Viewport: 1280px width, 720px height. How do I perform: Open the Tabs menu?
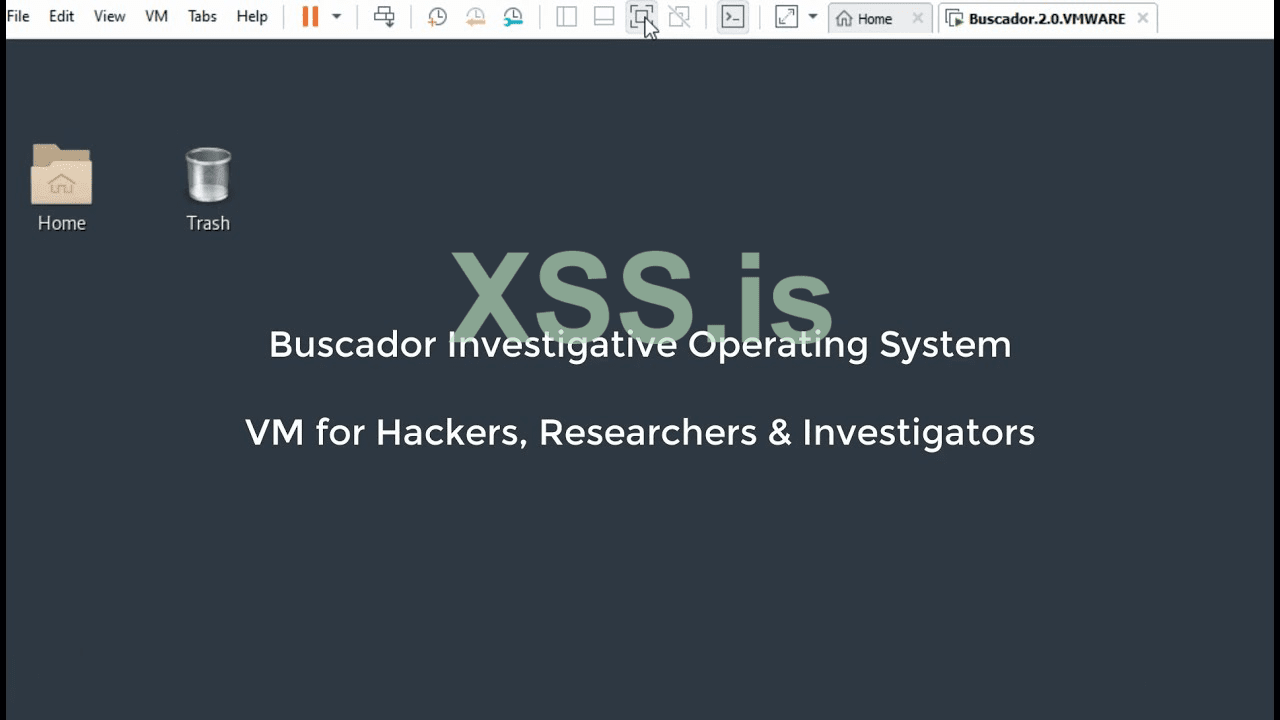click(x=202, y=17)
